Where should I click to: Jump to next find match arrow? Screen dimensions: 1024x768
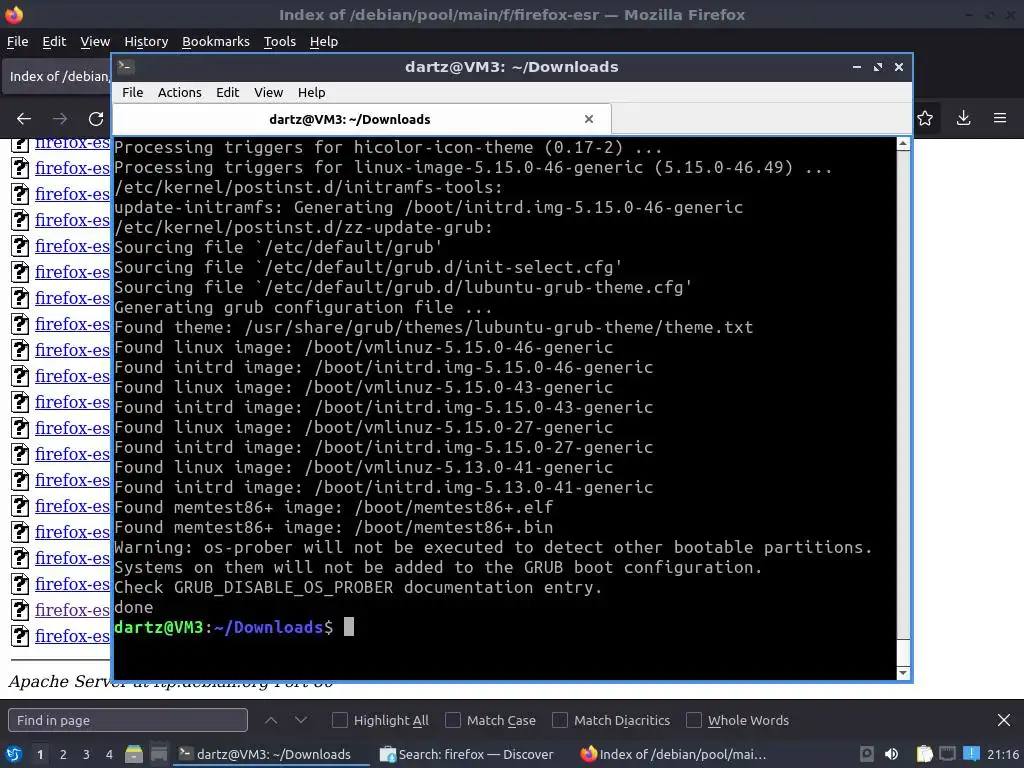click(x=301, y=720)
